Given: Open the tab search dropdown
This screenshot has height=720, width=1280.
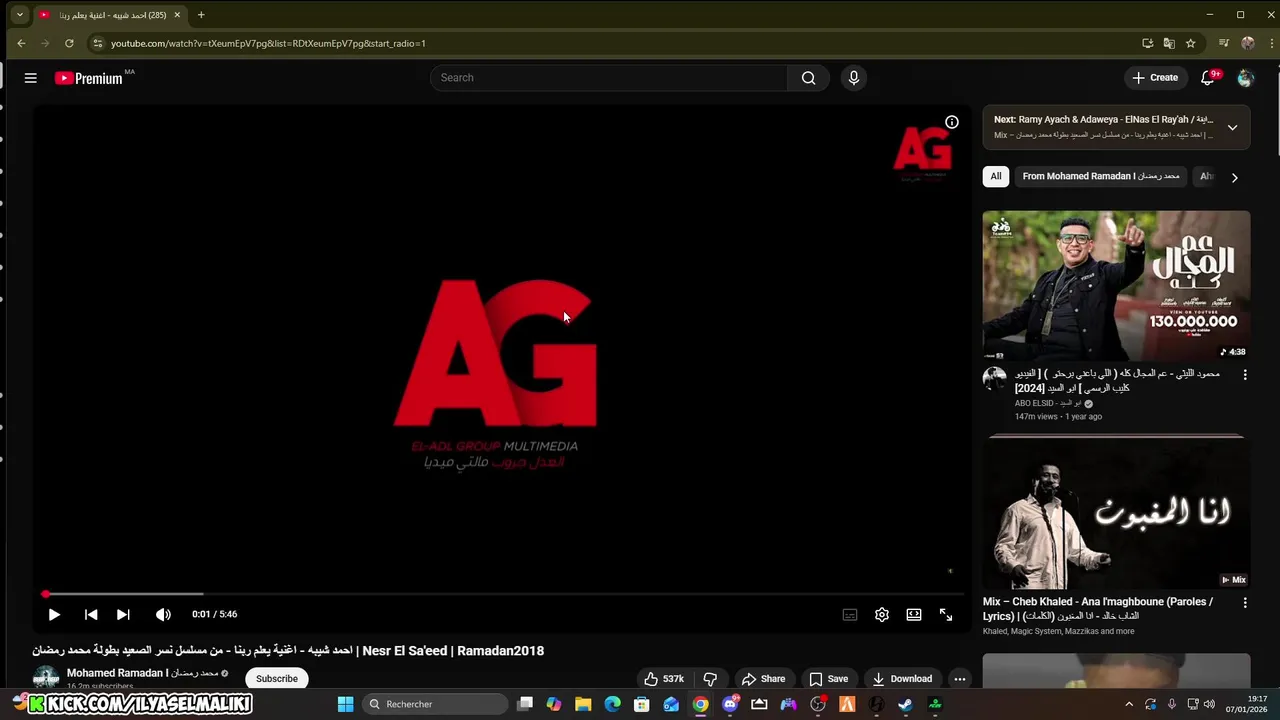Looking at the screenshot, I should [19, 15].
